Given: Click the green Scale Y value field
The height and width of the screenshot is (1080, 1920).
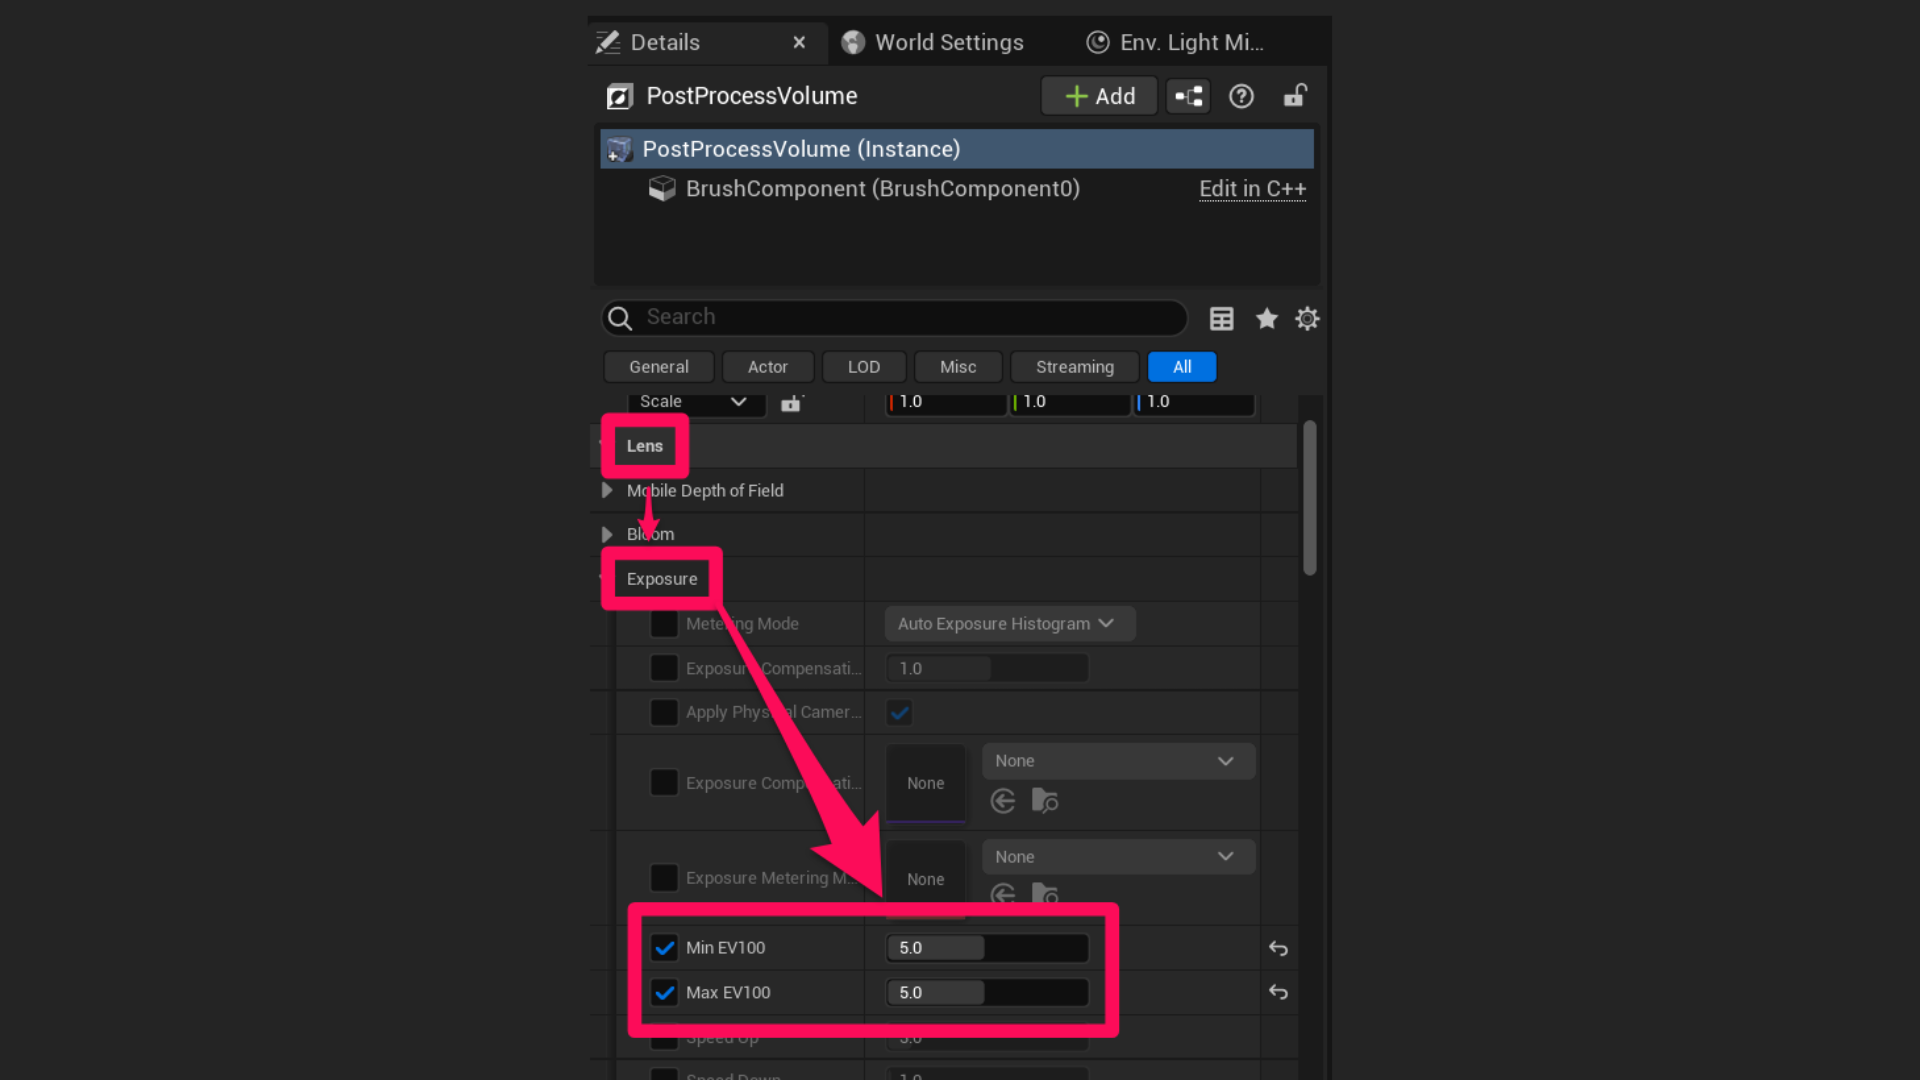Looking at the screenshot, I should pyautogui.click(x=1070, y=402).
